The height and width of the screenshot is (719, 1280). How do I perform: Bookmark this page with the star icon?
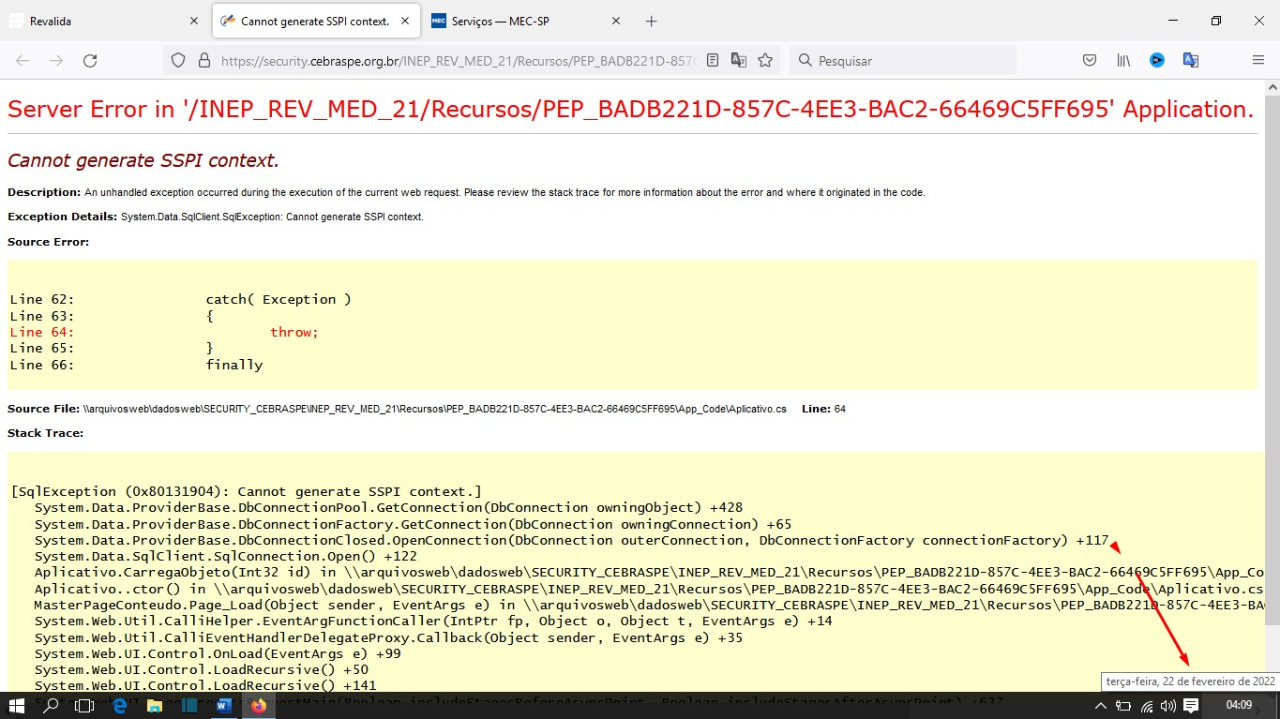(x=765, y=61)
